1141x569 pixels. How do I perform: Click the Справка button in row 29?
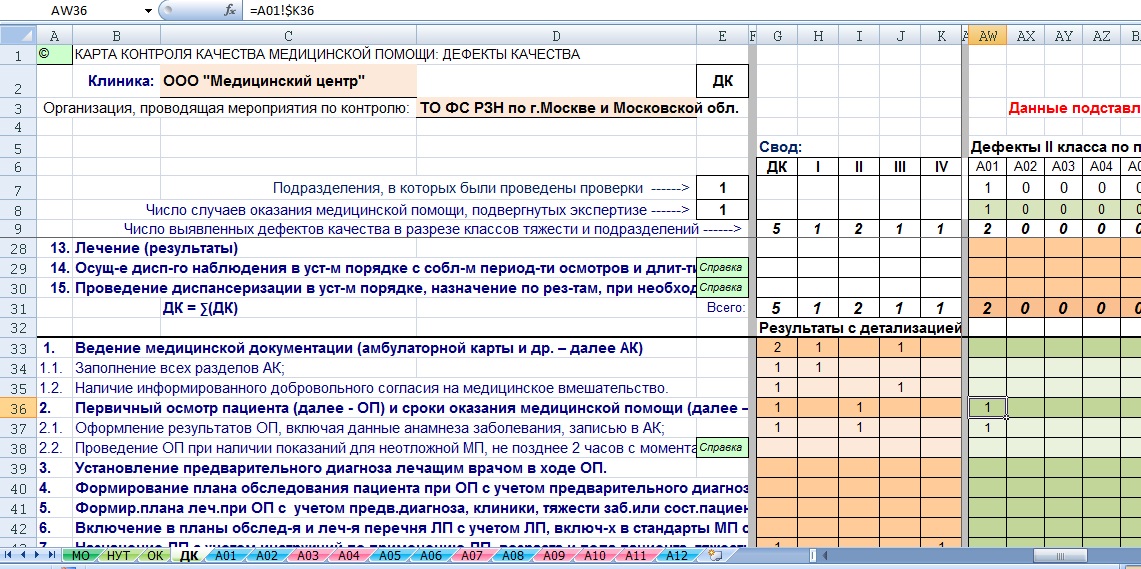click(722, 268)
